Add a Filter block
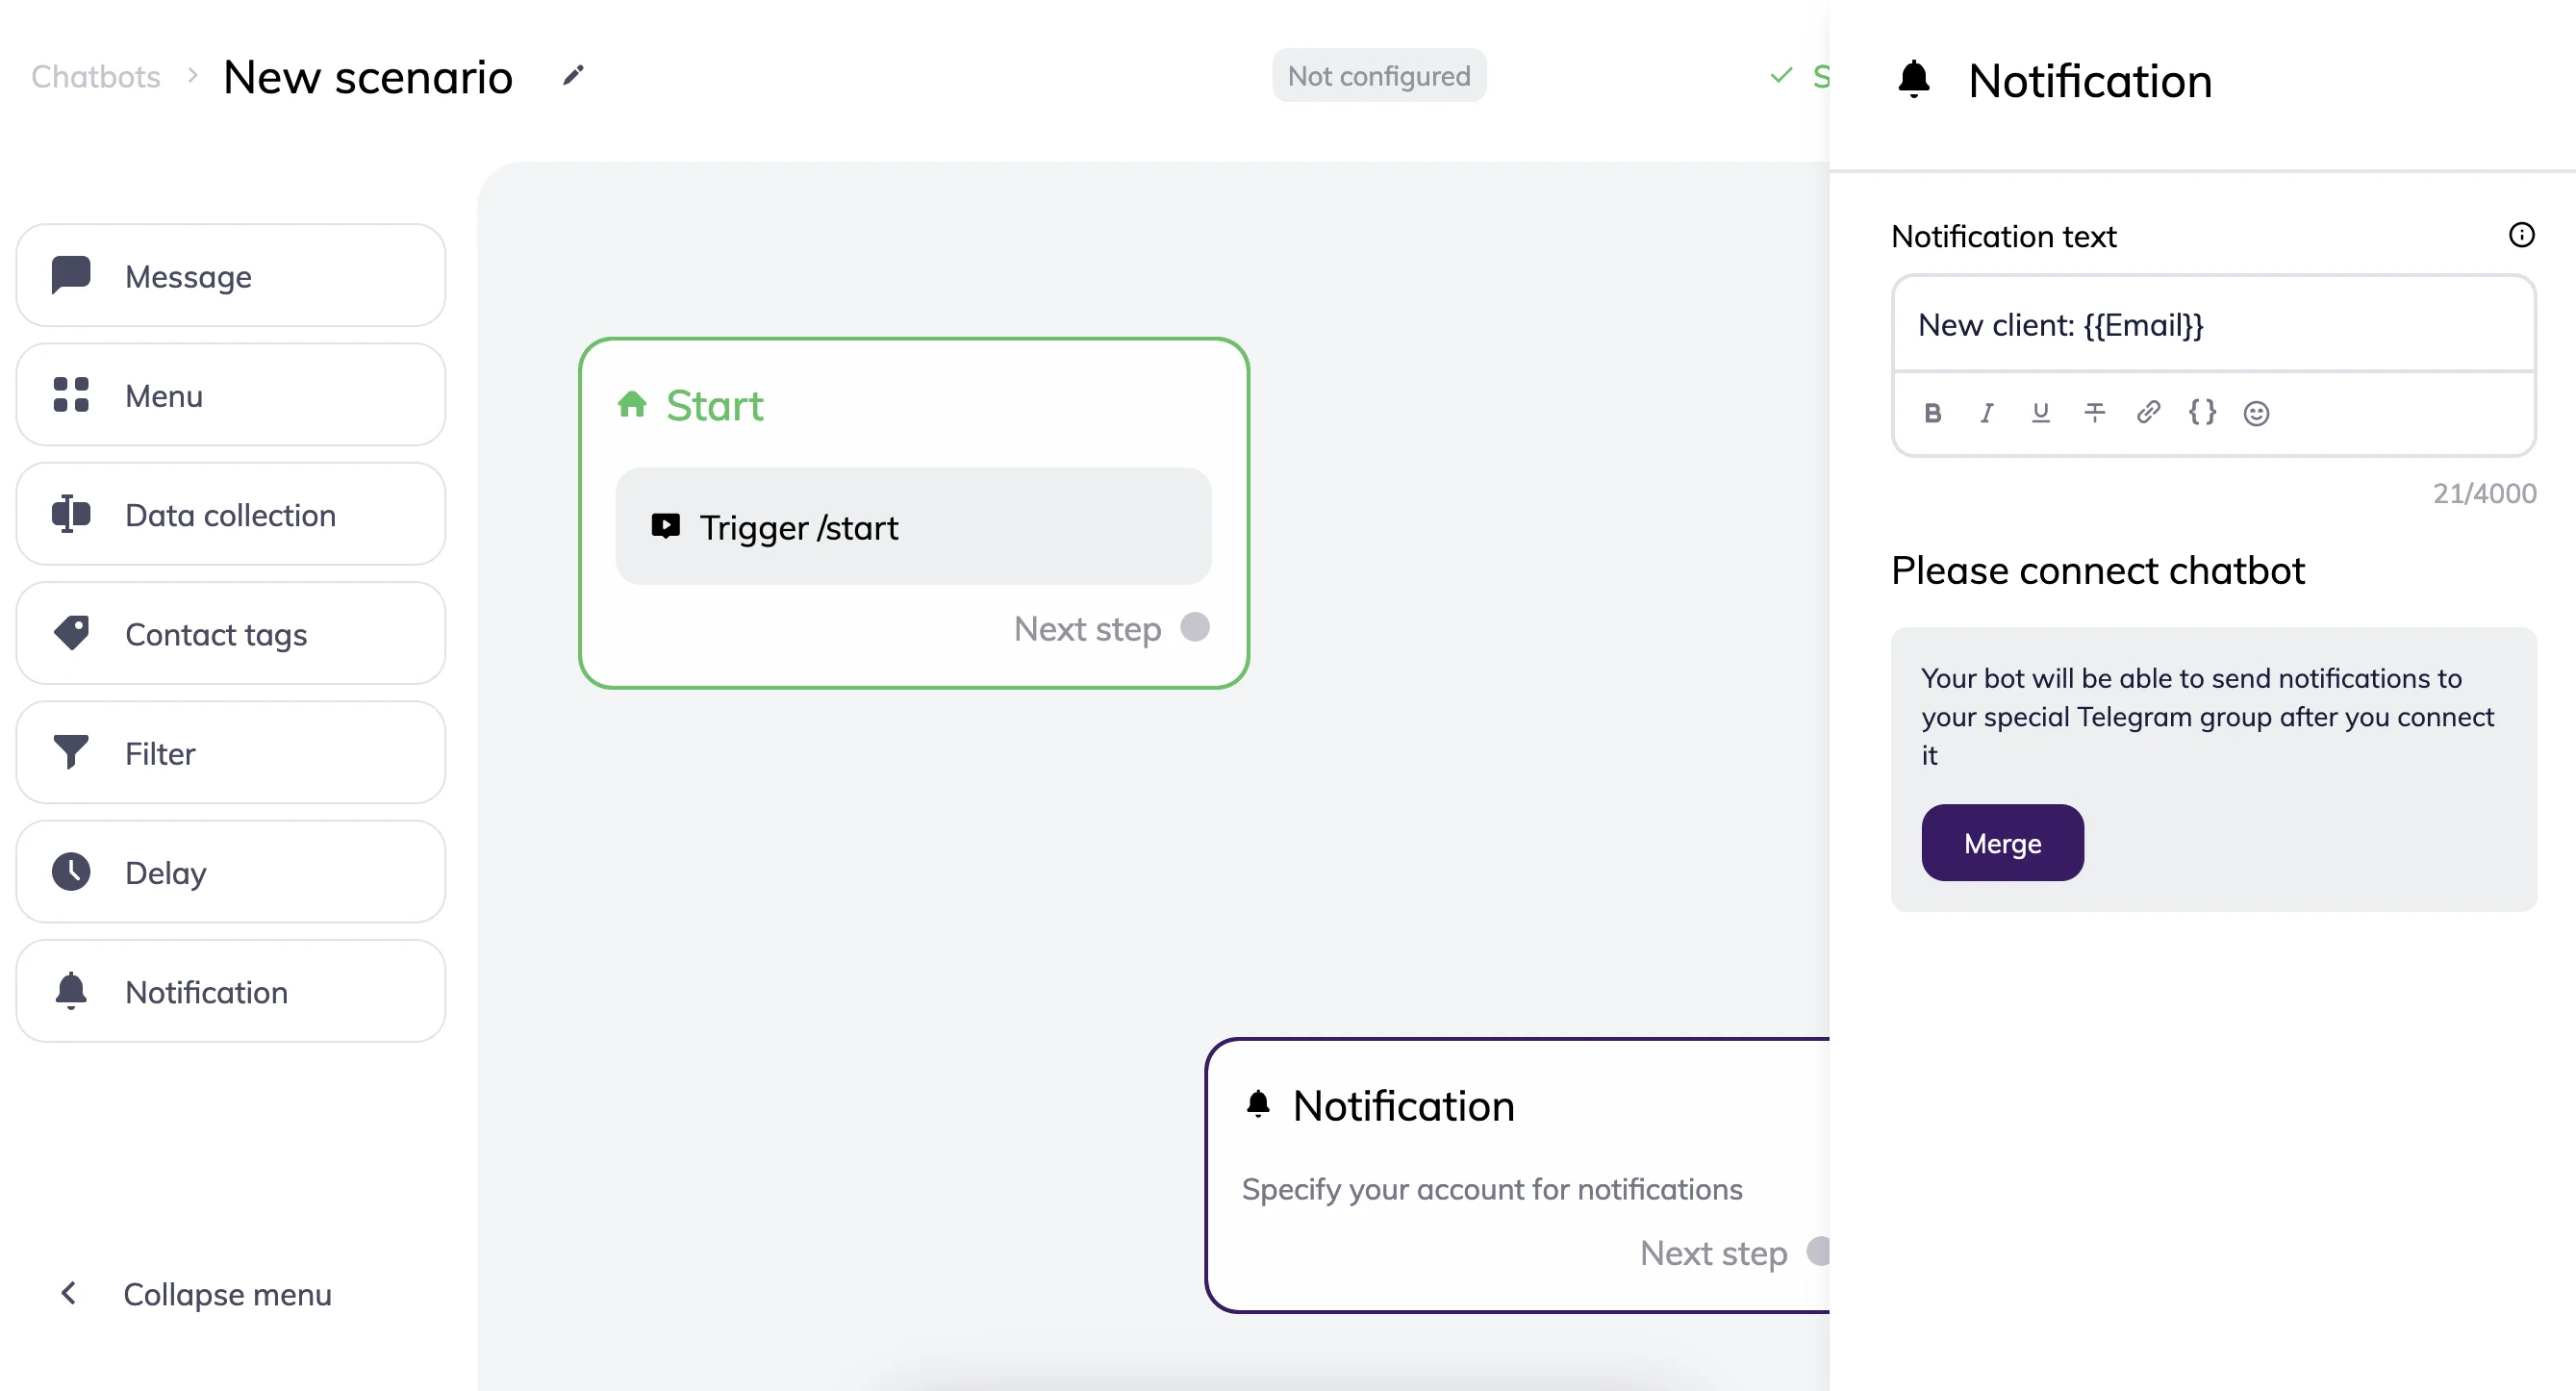Screen dimensions: 2576x1391 tap(231, 752)
